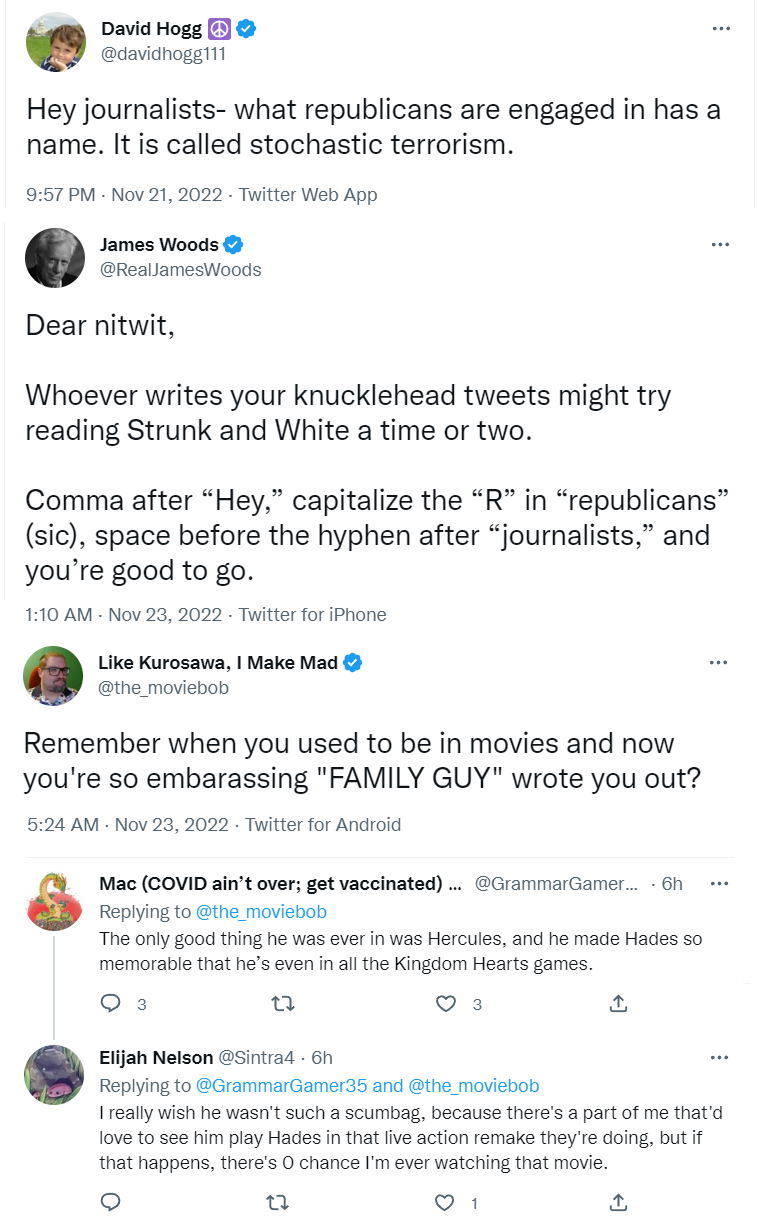The image size is (757, 1229).
Task: Open the @RealJamesWoods handle
Action: coord(180,269)
